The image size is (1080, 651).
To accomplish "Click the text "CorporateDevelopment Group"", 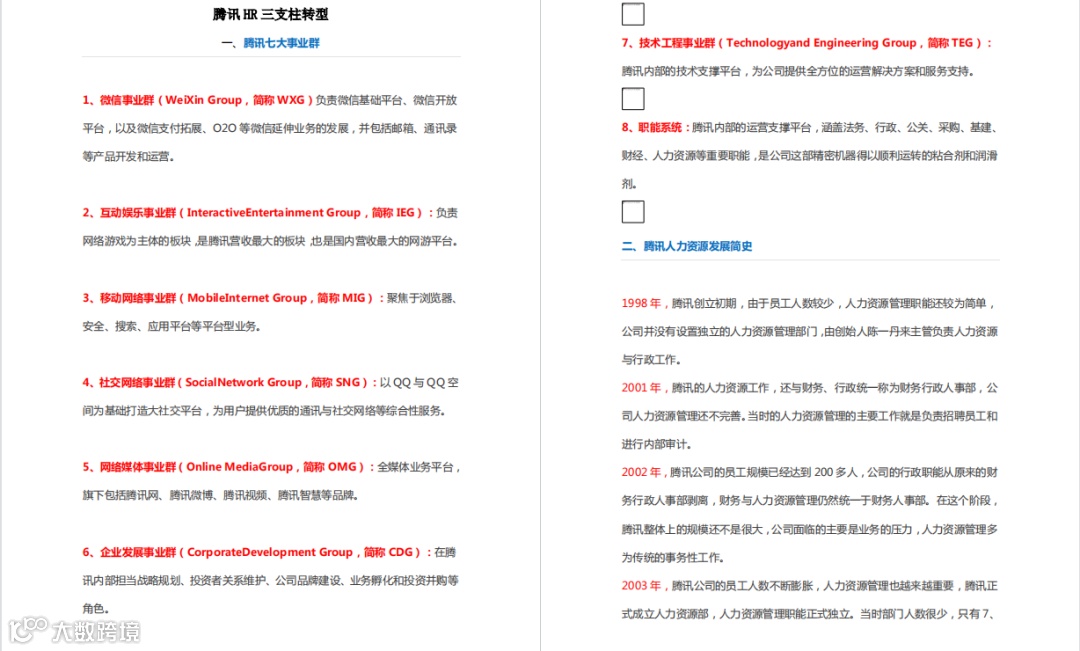I will point(269,552).
